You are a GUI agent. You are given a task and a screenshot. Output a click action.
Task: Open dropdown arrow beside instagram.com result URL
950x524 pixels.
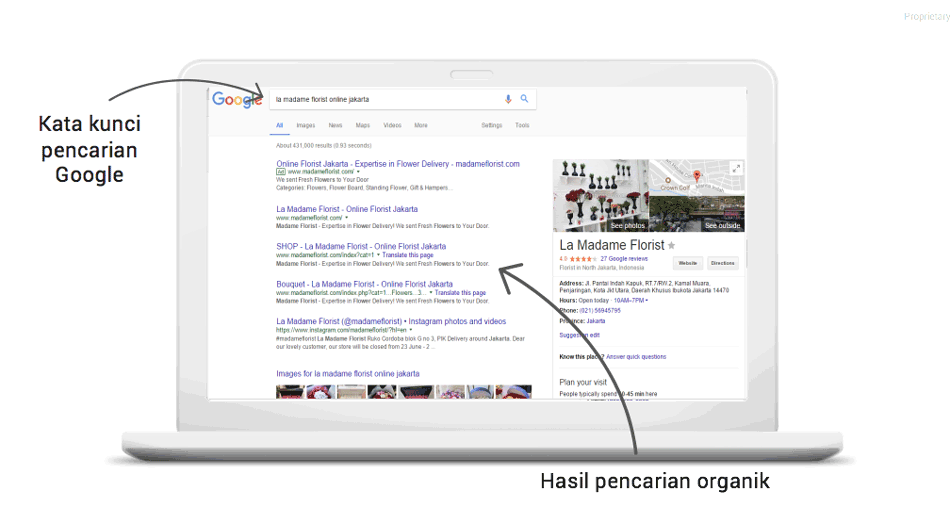click(x=411, y=329)
